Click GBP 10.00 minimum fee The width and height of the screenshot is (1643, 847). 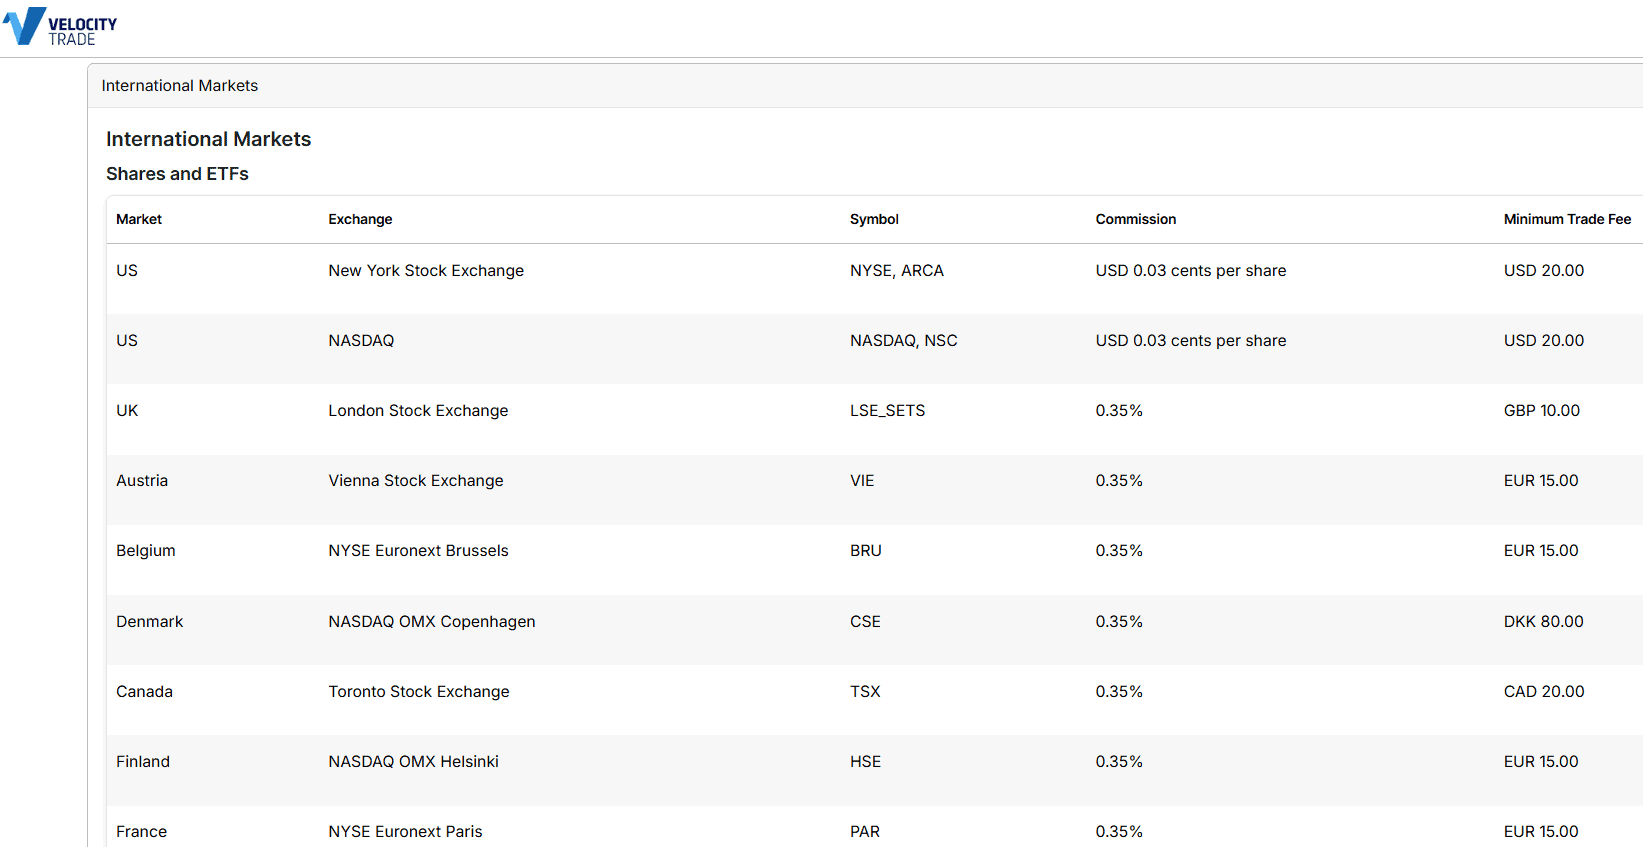pos(1542,411)
